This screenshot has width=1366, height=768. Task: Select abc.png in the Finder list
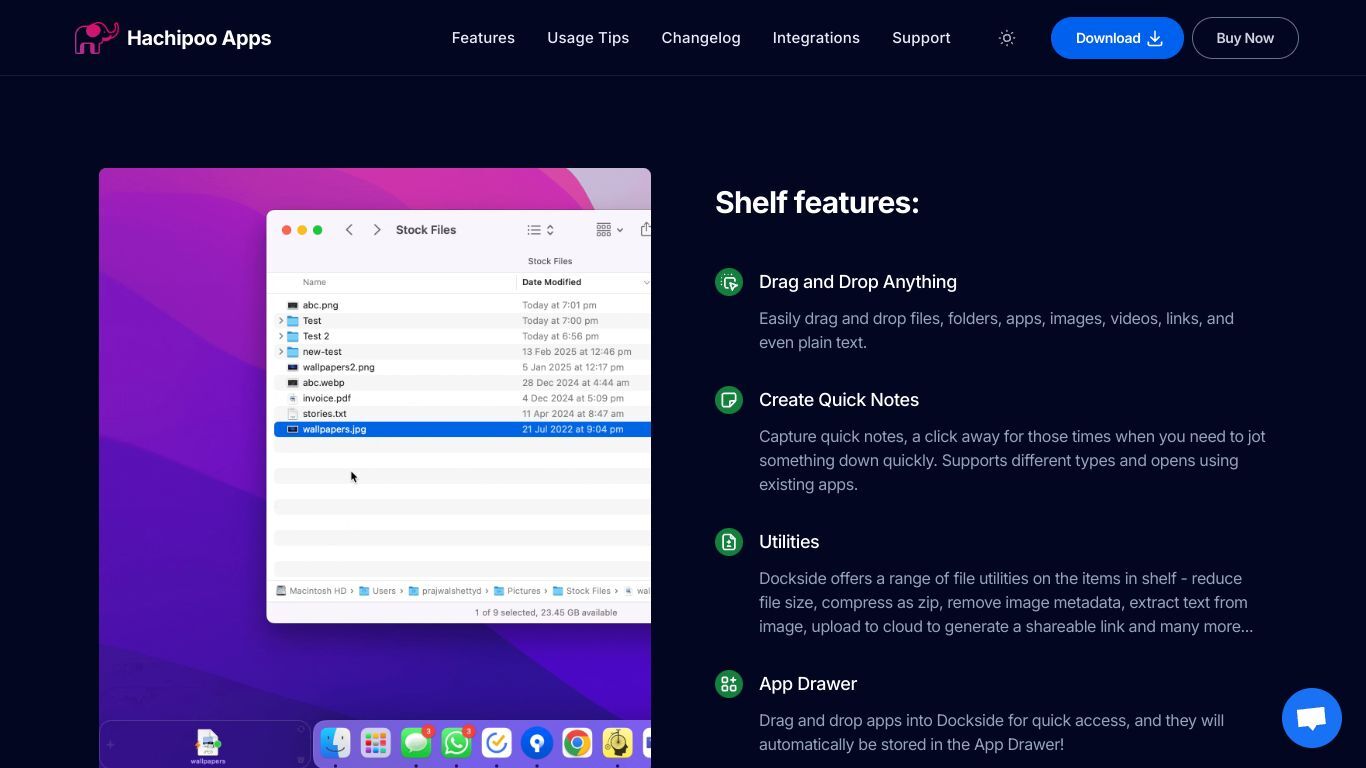pyautogui.click(x=320, y=305)
